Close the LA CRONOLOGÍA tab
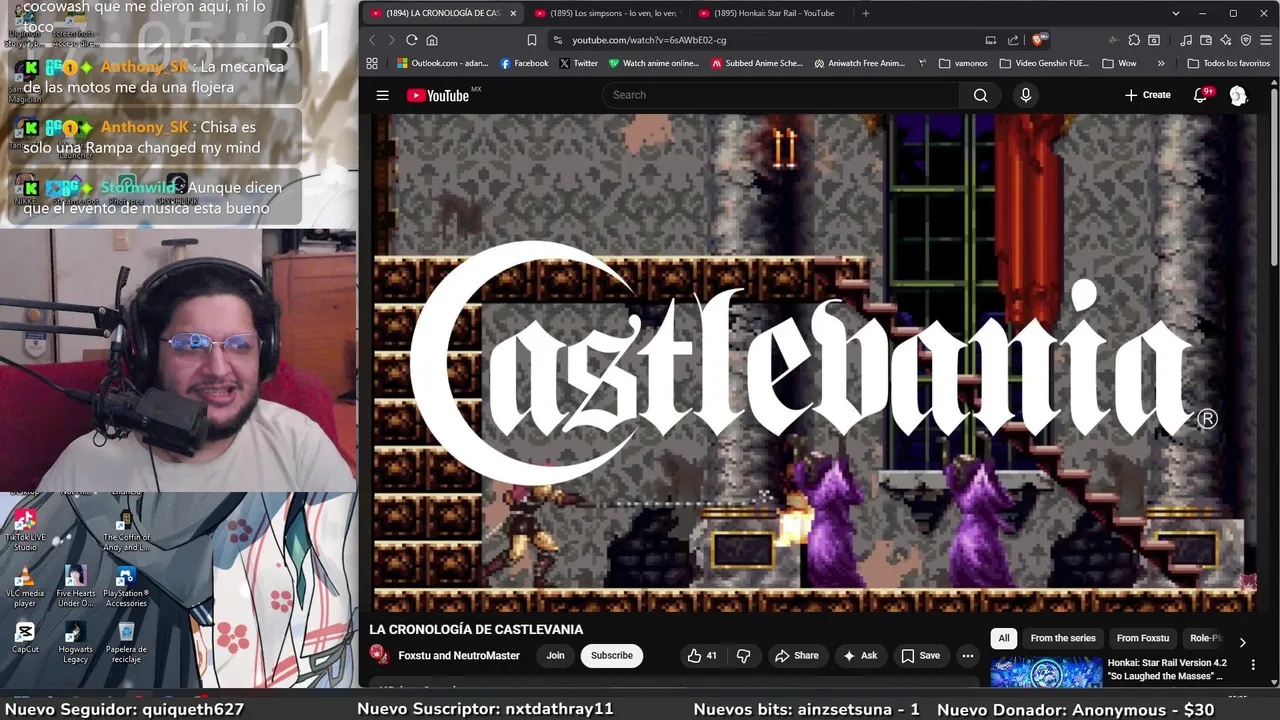1280x720 pixels. point(513,13)
